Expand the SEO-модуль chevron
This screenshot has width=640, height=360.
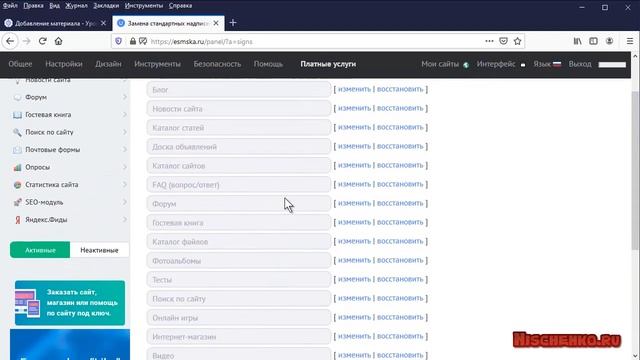coord(124,202)
